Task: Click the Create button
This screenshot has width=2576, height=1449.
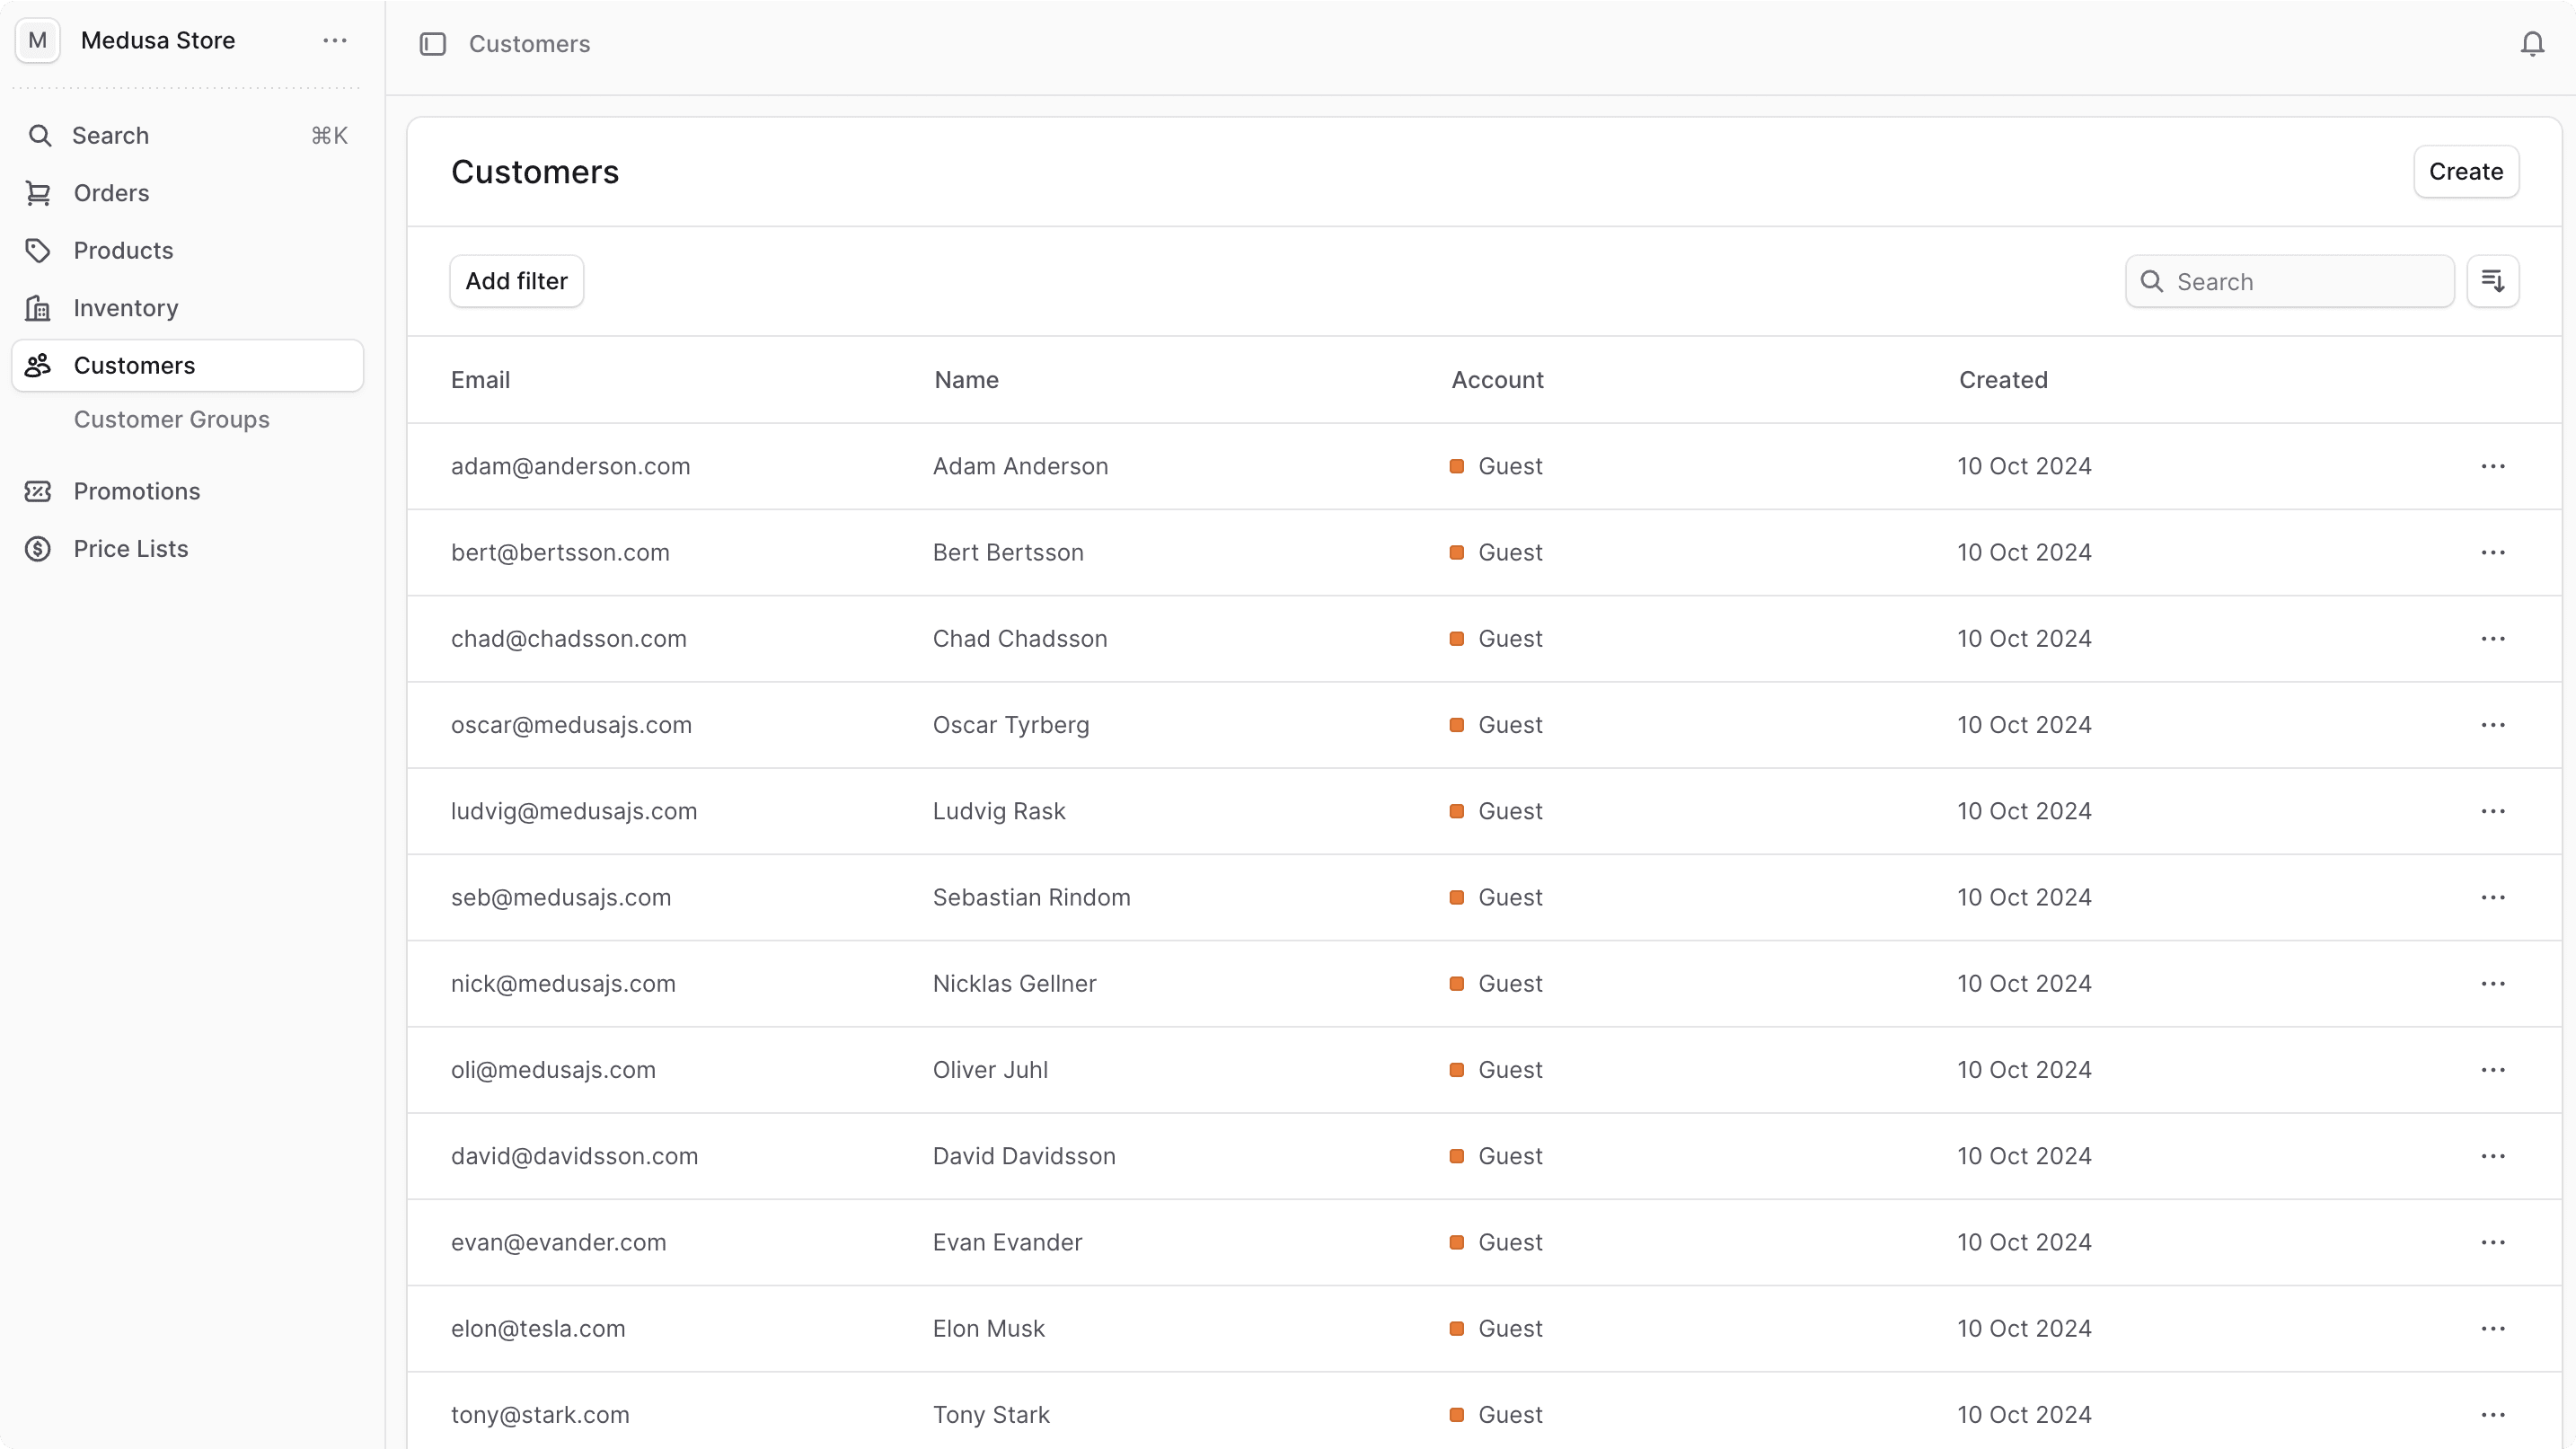Action: 2465,171
